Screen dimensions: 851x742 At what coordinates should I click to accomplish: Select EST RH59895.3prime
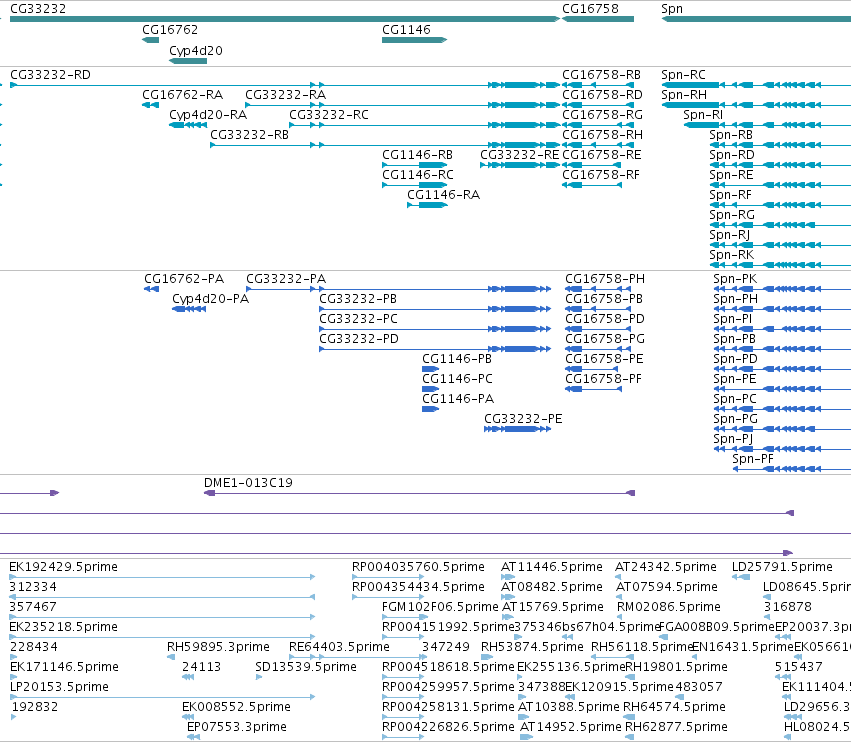(x=218, y=648)
